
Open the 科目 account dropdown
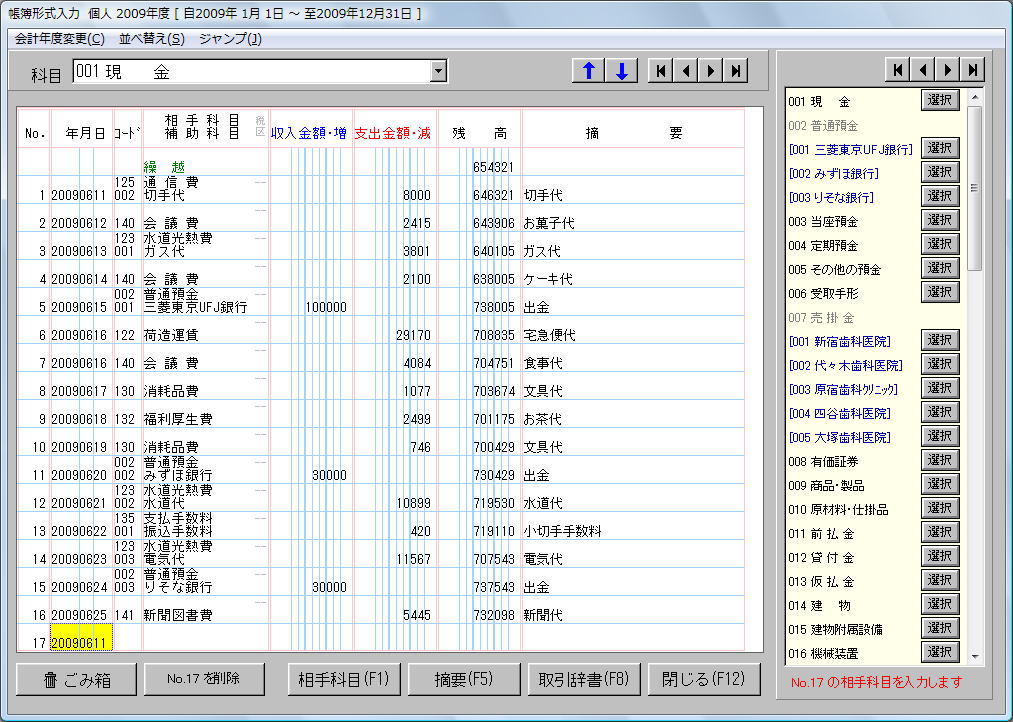tap(439, 72)
